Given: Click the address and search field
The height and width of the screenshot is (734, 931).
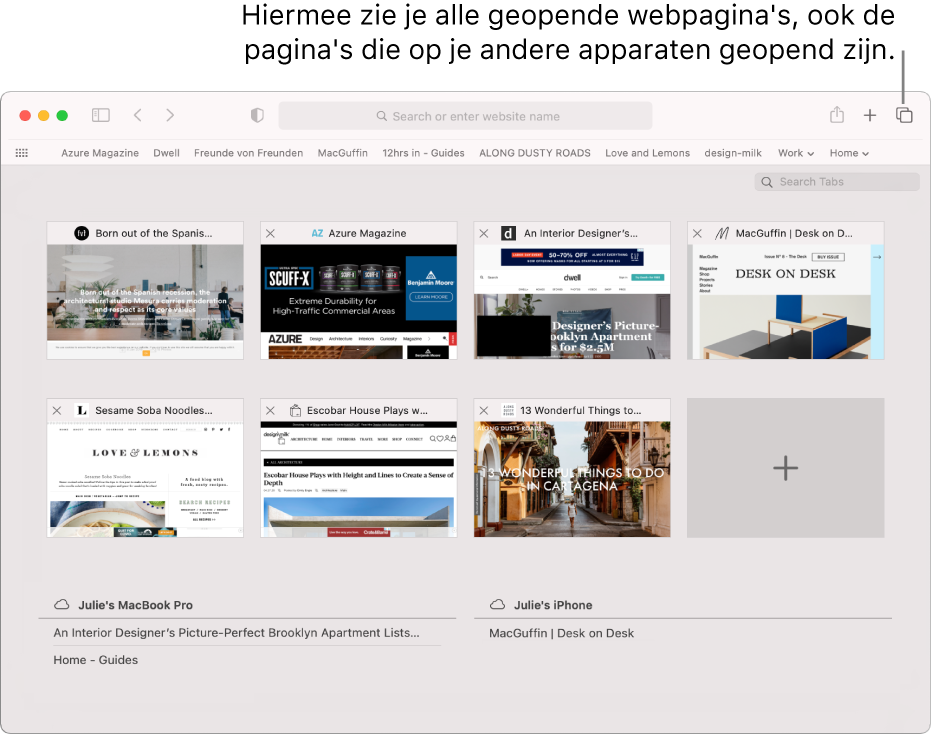Looking at the screenshot, I should 466,116.
